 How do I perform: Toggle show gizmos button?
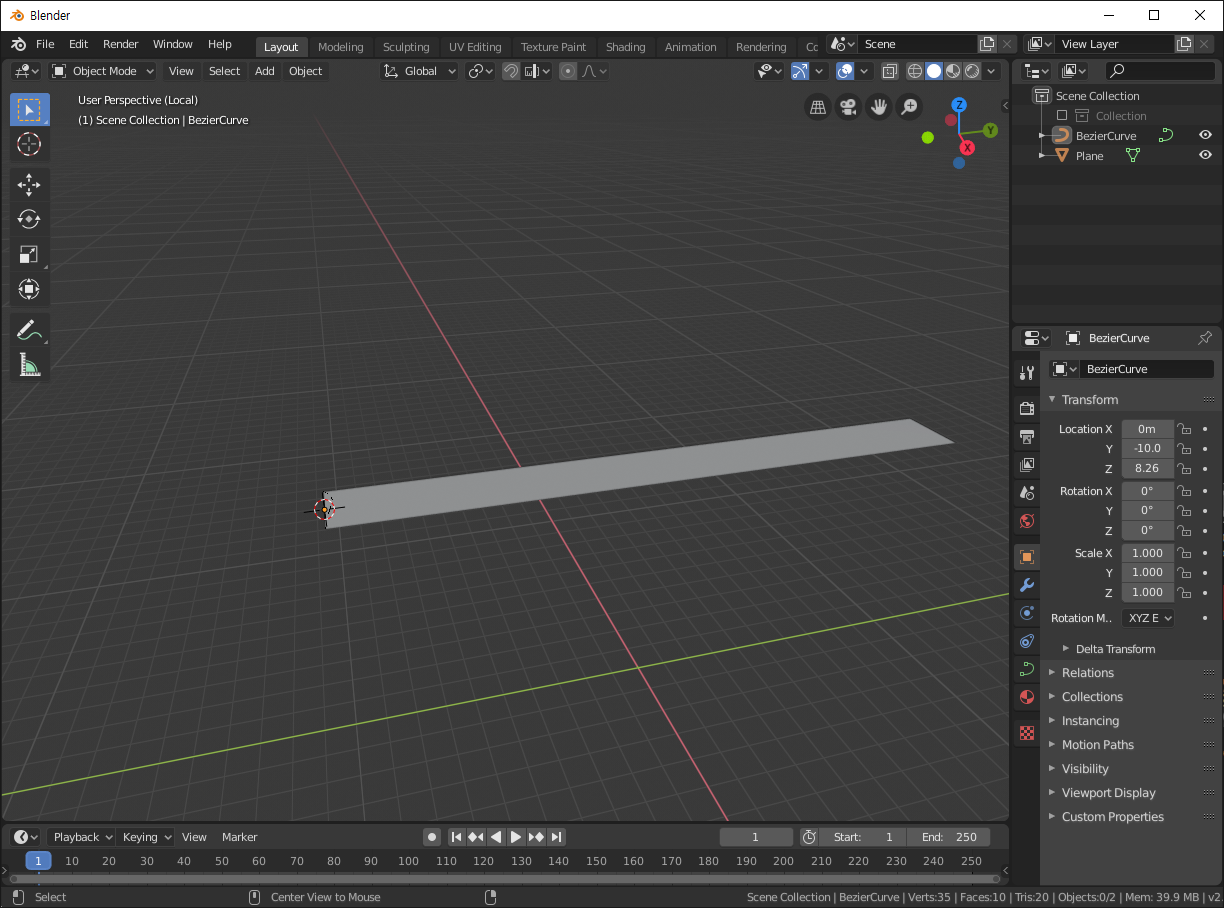point(800,71)
